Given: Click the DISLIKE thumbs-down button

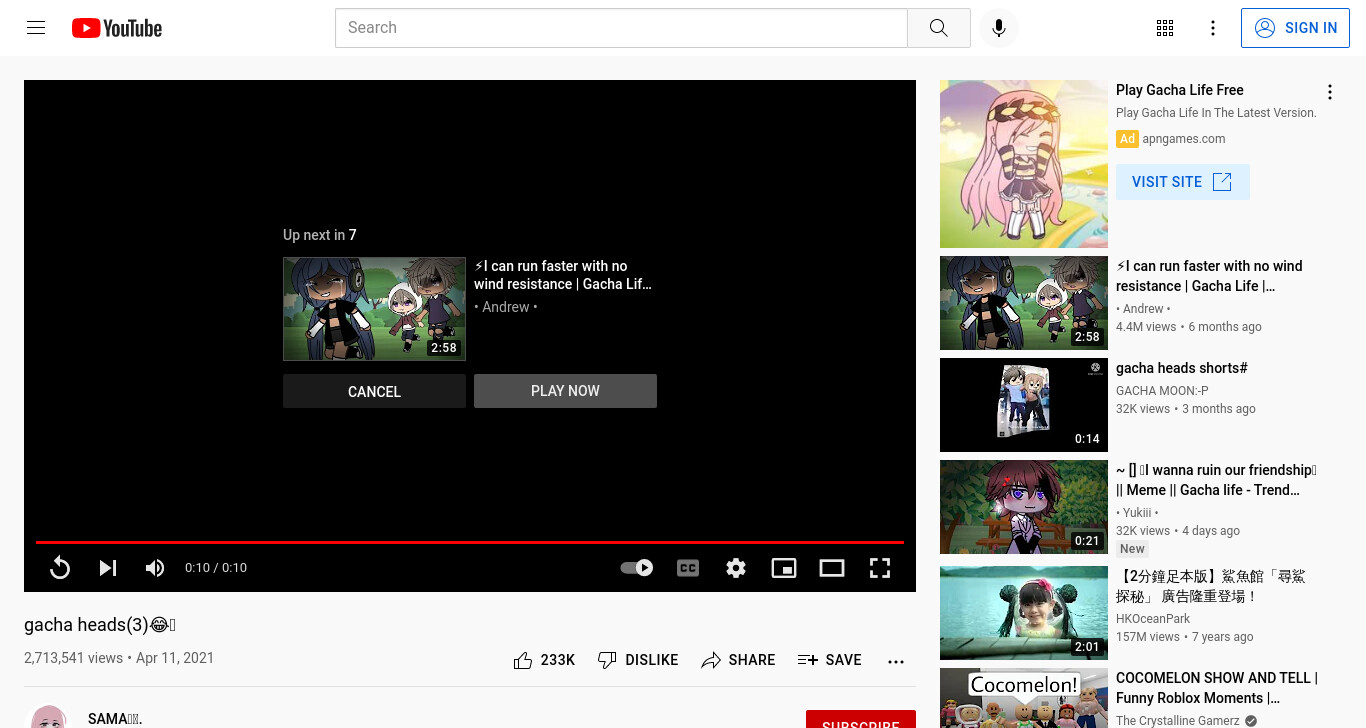Looking at the screenshot, I should pos(638,660).
